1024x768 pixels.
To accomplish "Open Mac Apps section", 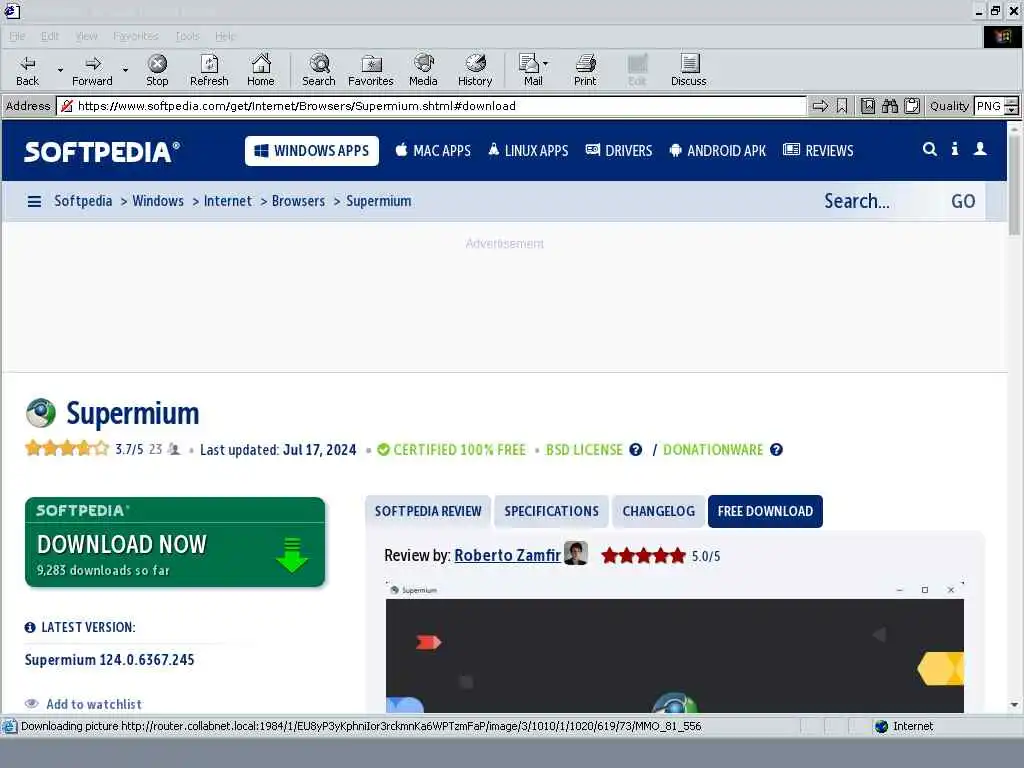I will coord(433,151).
